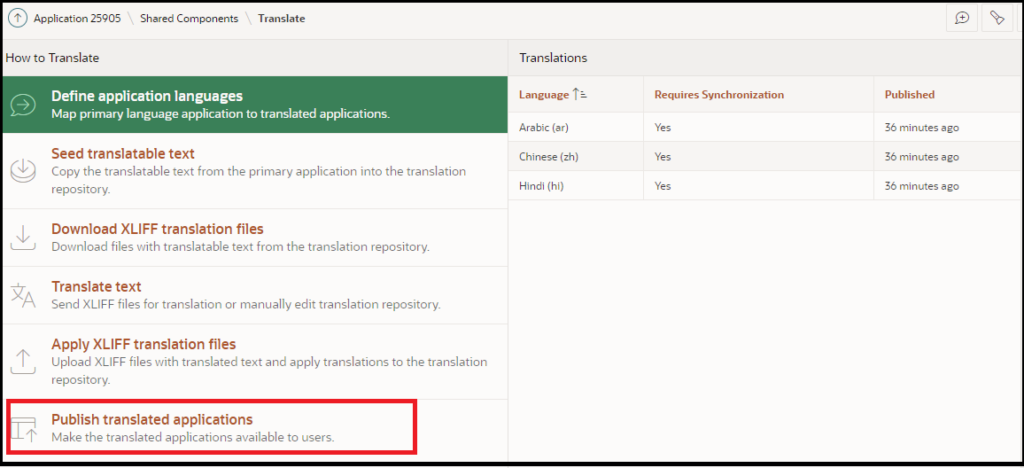Image resolution: width=1024 pixels, height=468 pixels.
Task: Click the Define application languages arrow icon
Action: (x=23, y=105)
